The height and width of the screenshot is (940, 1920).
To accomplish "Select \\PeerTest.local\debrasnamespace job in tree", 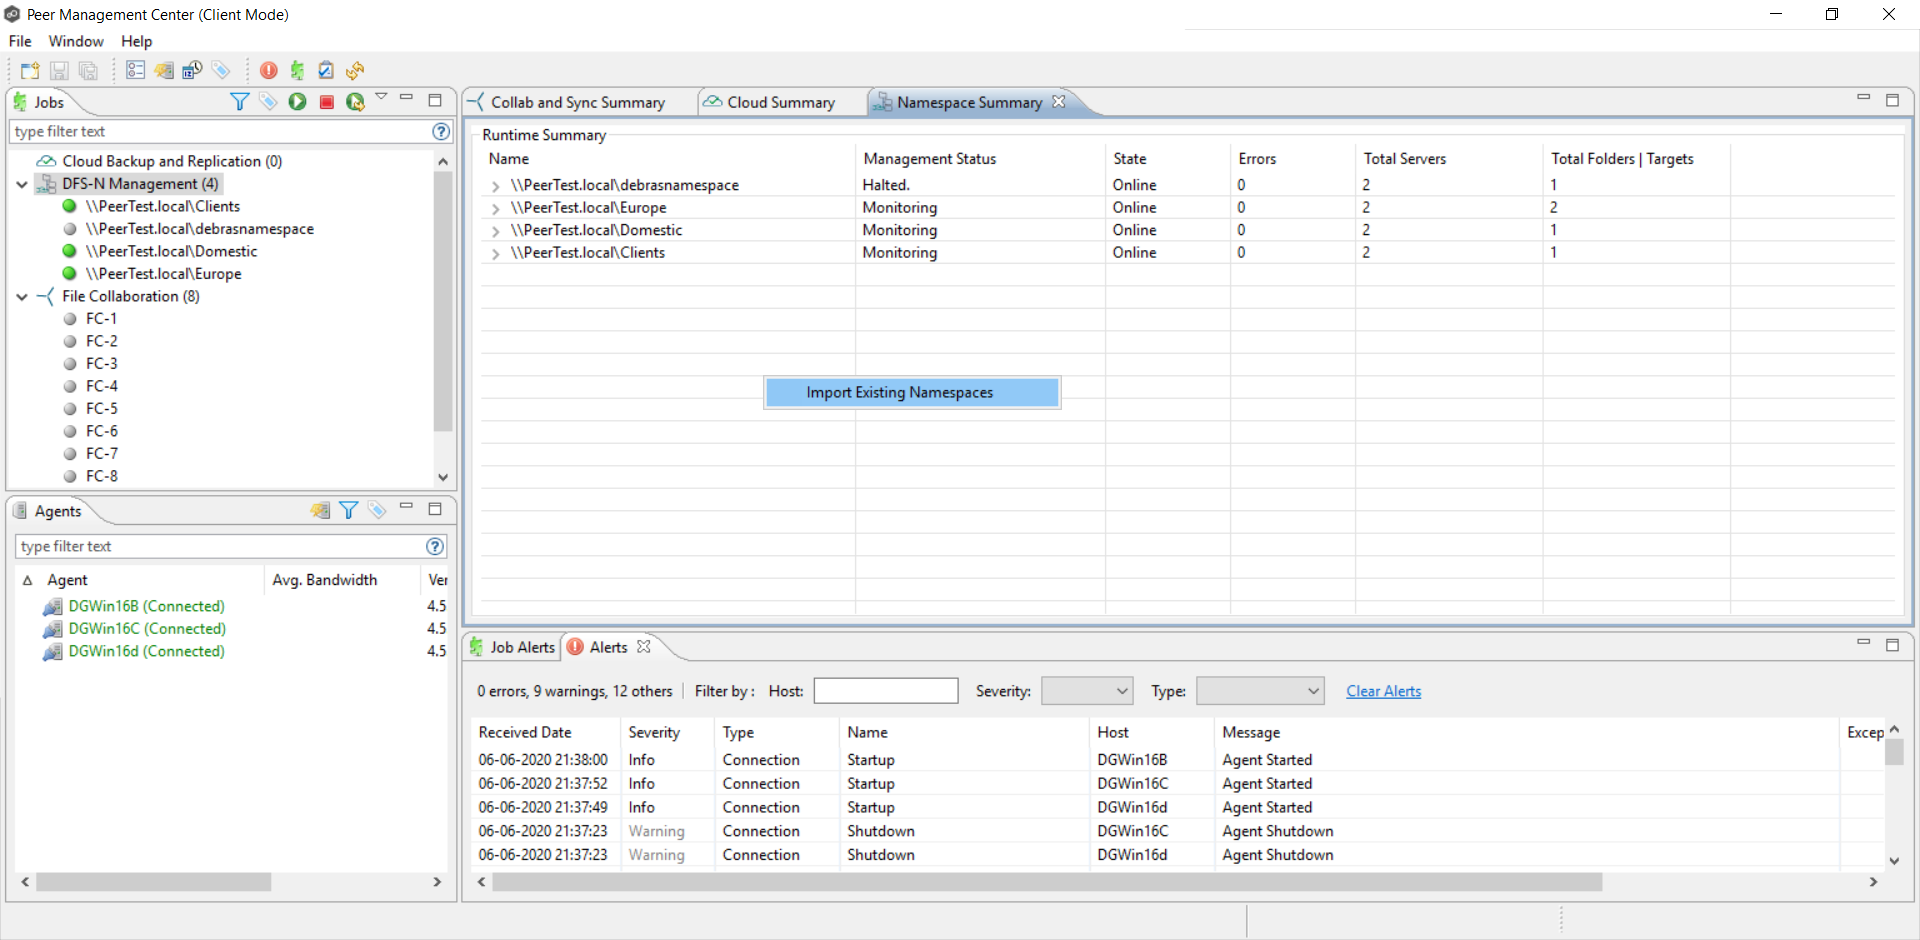I will pyautogui.click(x=199, y=229).
